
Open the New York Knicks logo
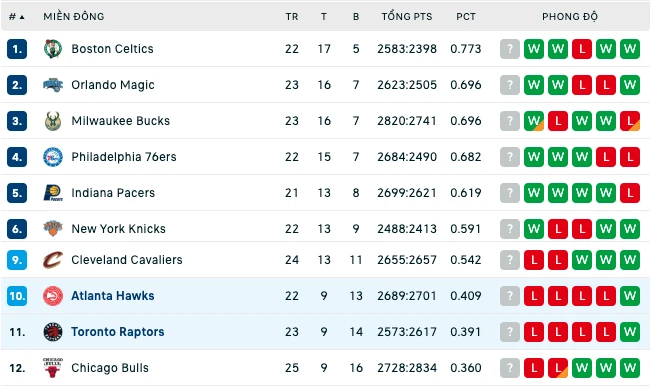53,229
